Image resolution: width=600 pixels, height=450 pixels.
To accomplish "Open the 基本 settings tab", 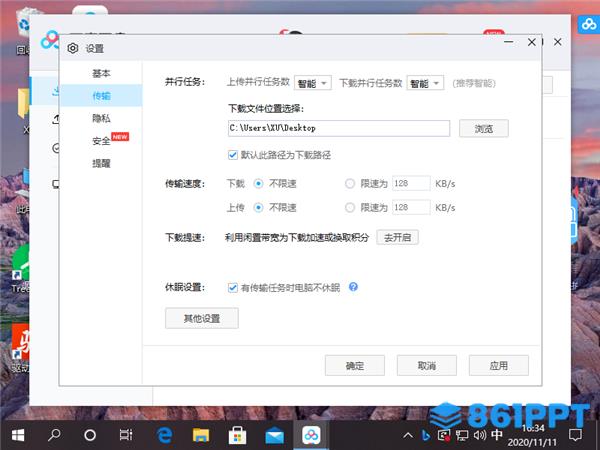I will point(101,73).
